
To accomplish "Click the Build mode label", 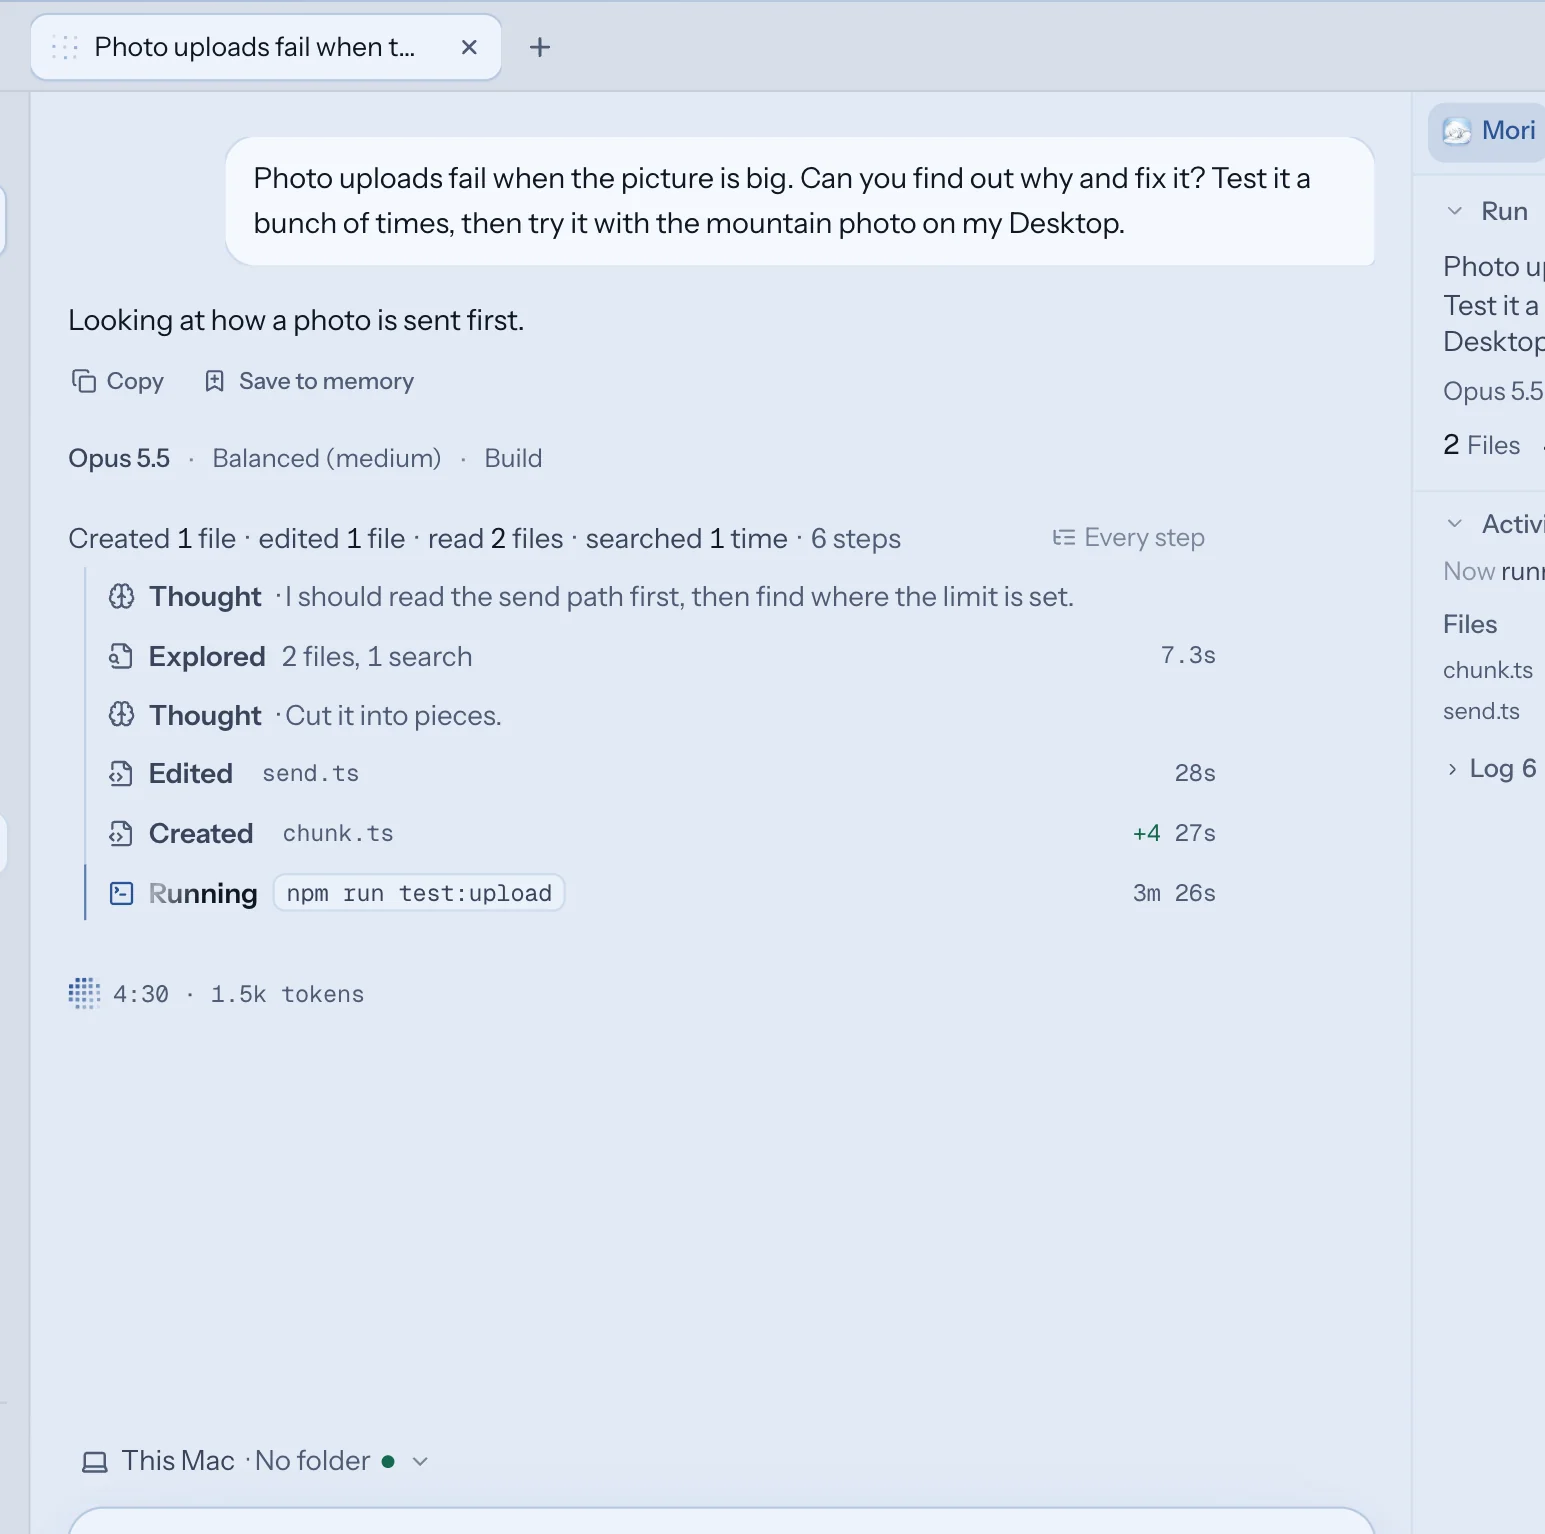I will tap(513, 458).
